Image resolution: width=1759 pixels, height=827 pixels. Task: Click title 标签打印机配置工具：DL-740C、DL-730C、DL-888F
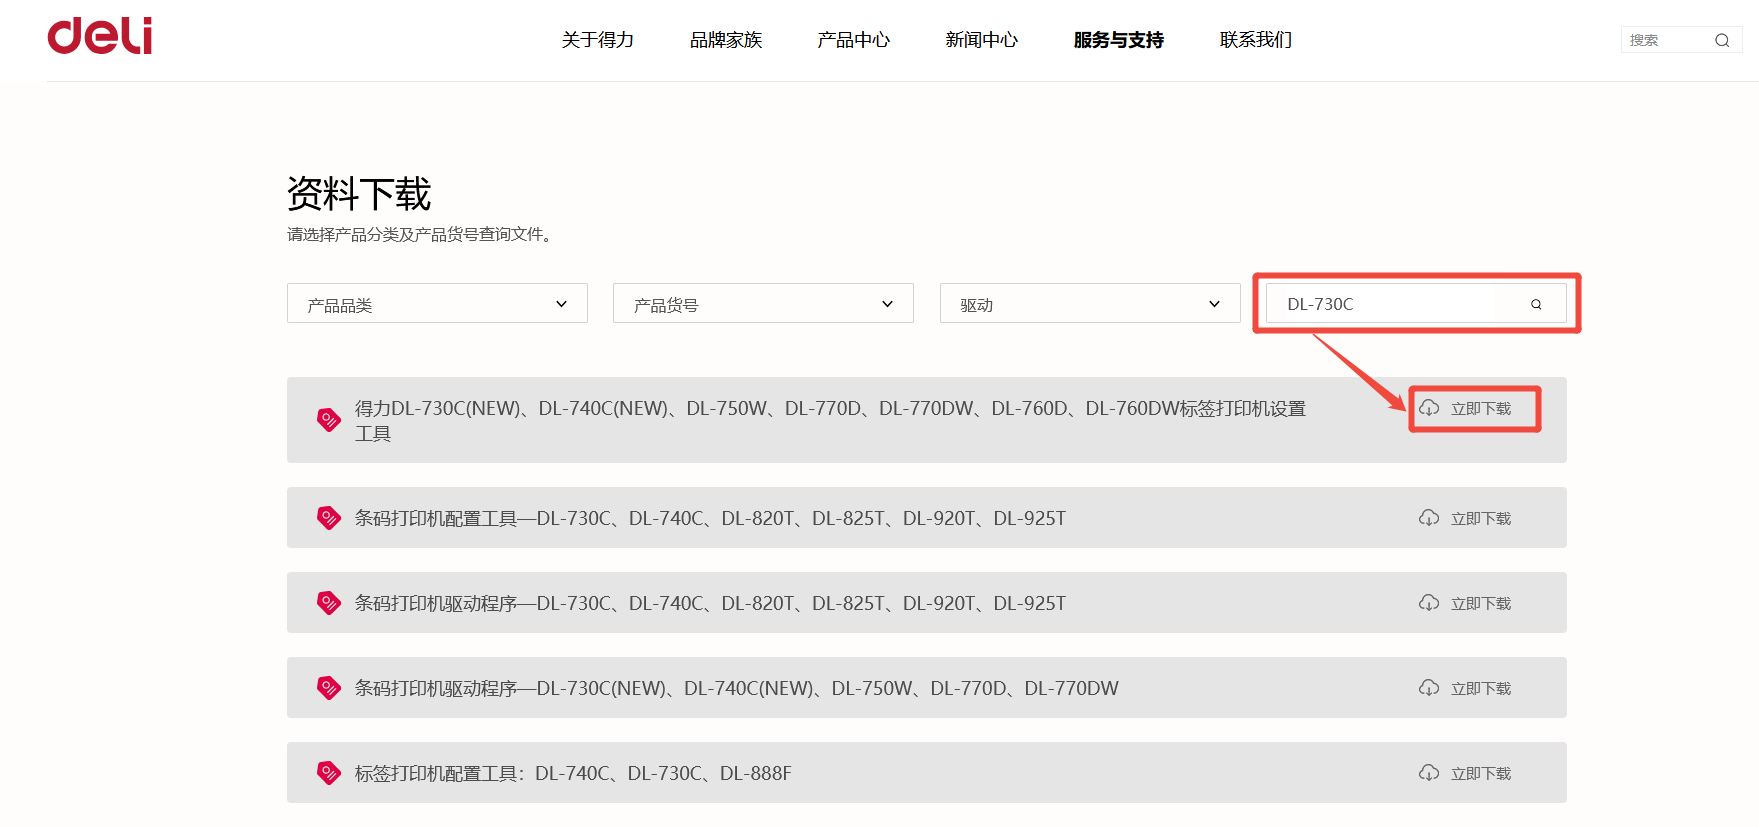point(573,773)
